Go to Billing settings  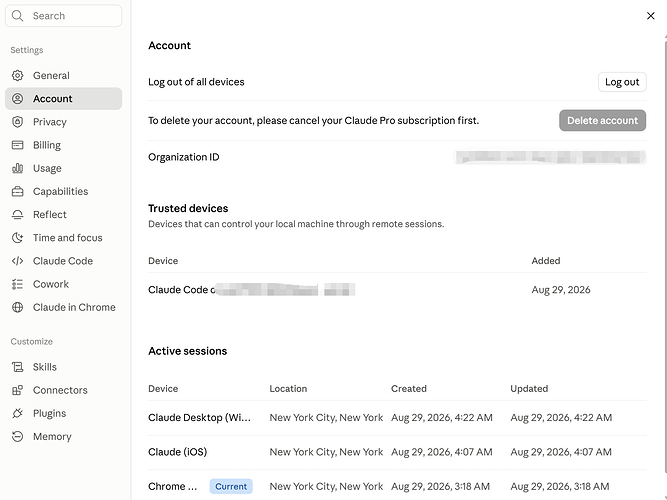pyautogui.click(x=63, y=145)
